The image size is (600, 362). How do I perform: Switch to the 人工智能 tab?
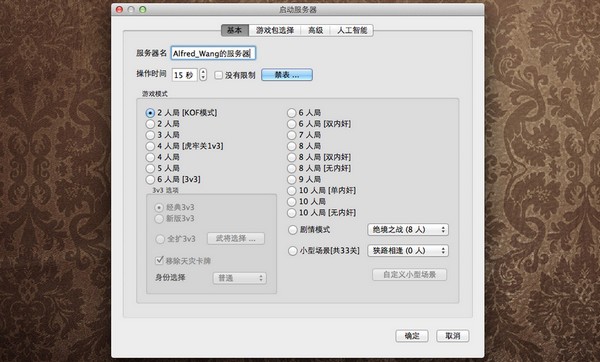(x=352, y=30)
